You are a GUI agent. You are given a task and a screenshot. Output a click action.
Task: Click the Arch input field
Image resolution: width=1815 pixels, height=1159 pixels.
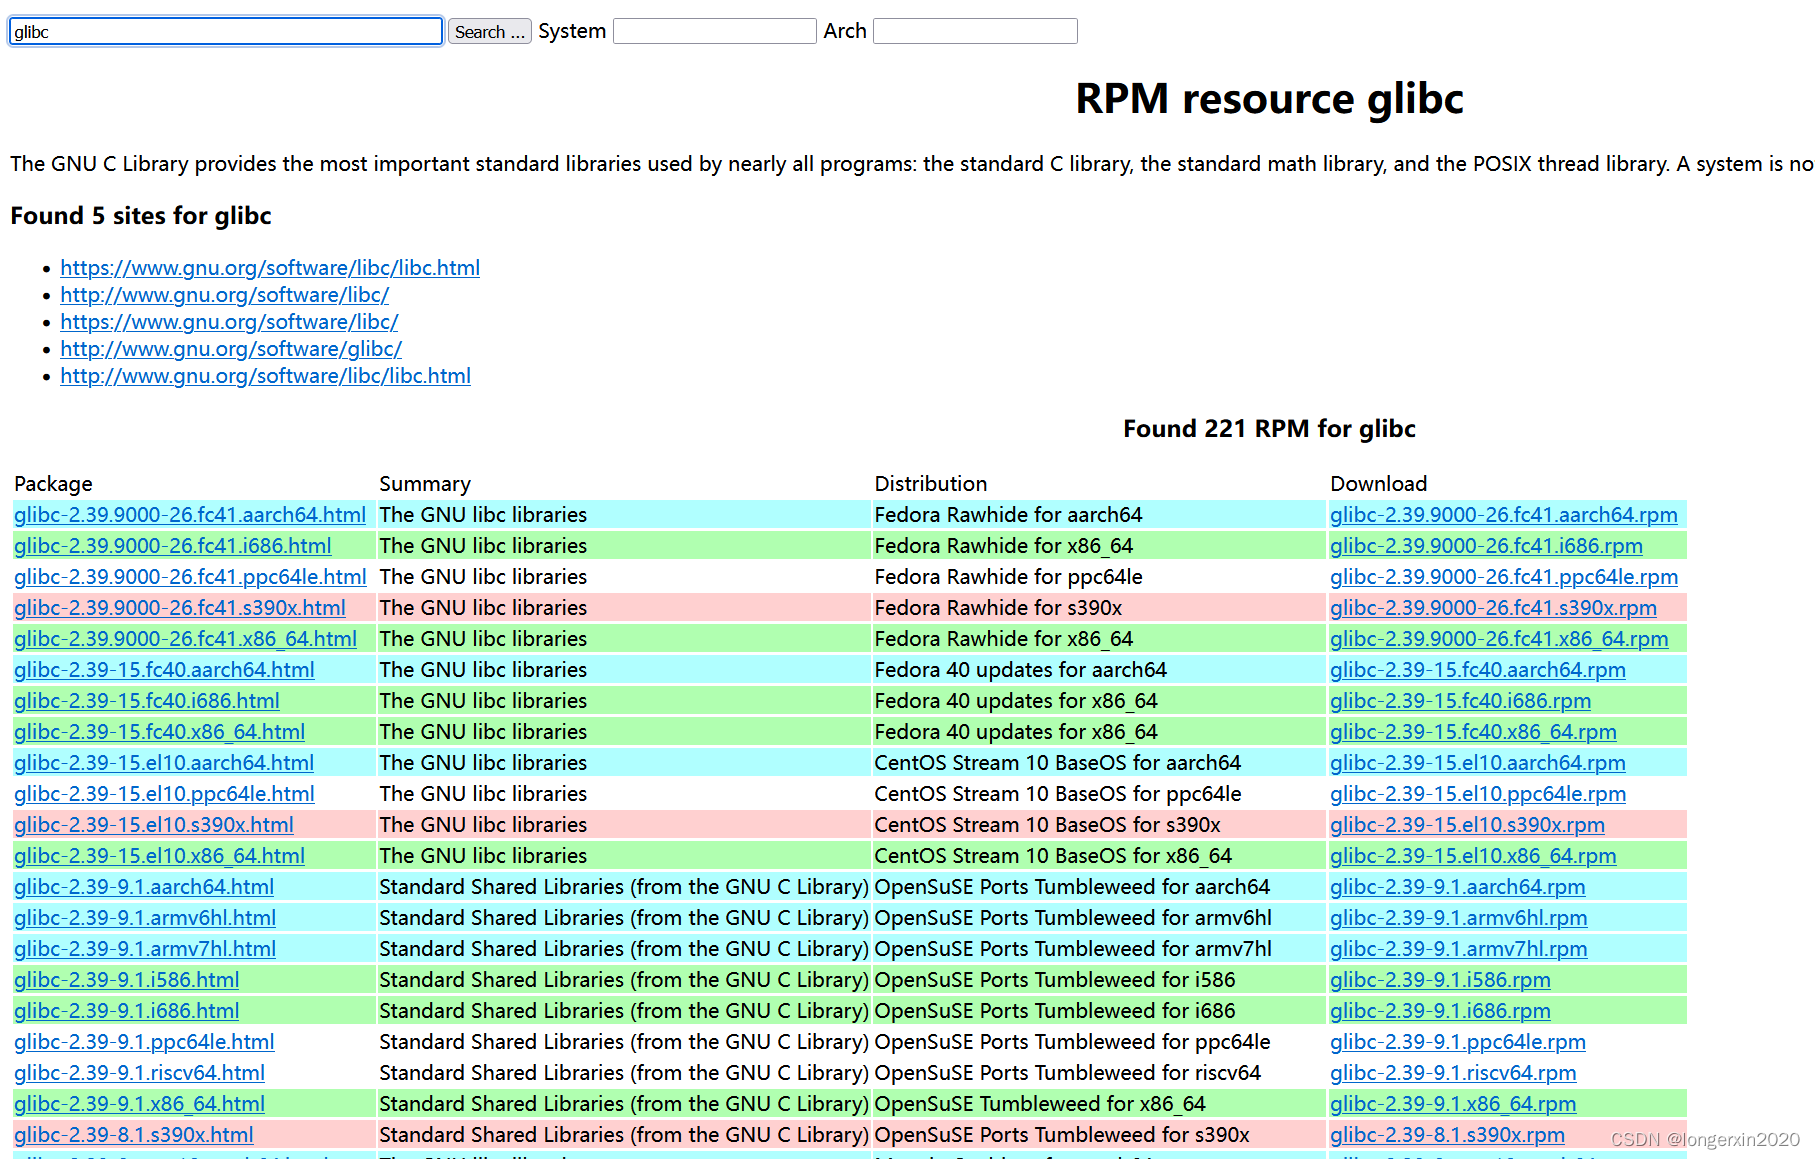[974, 31]
